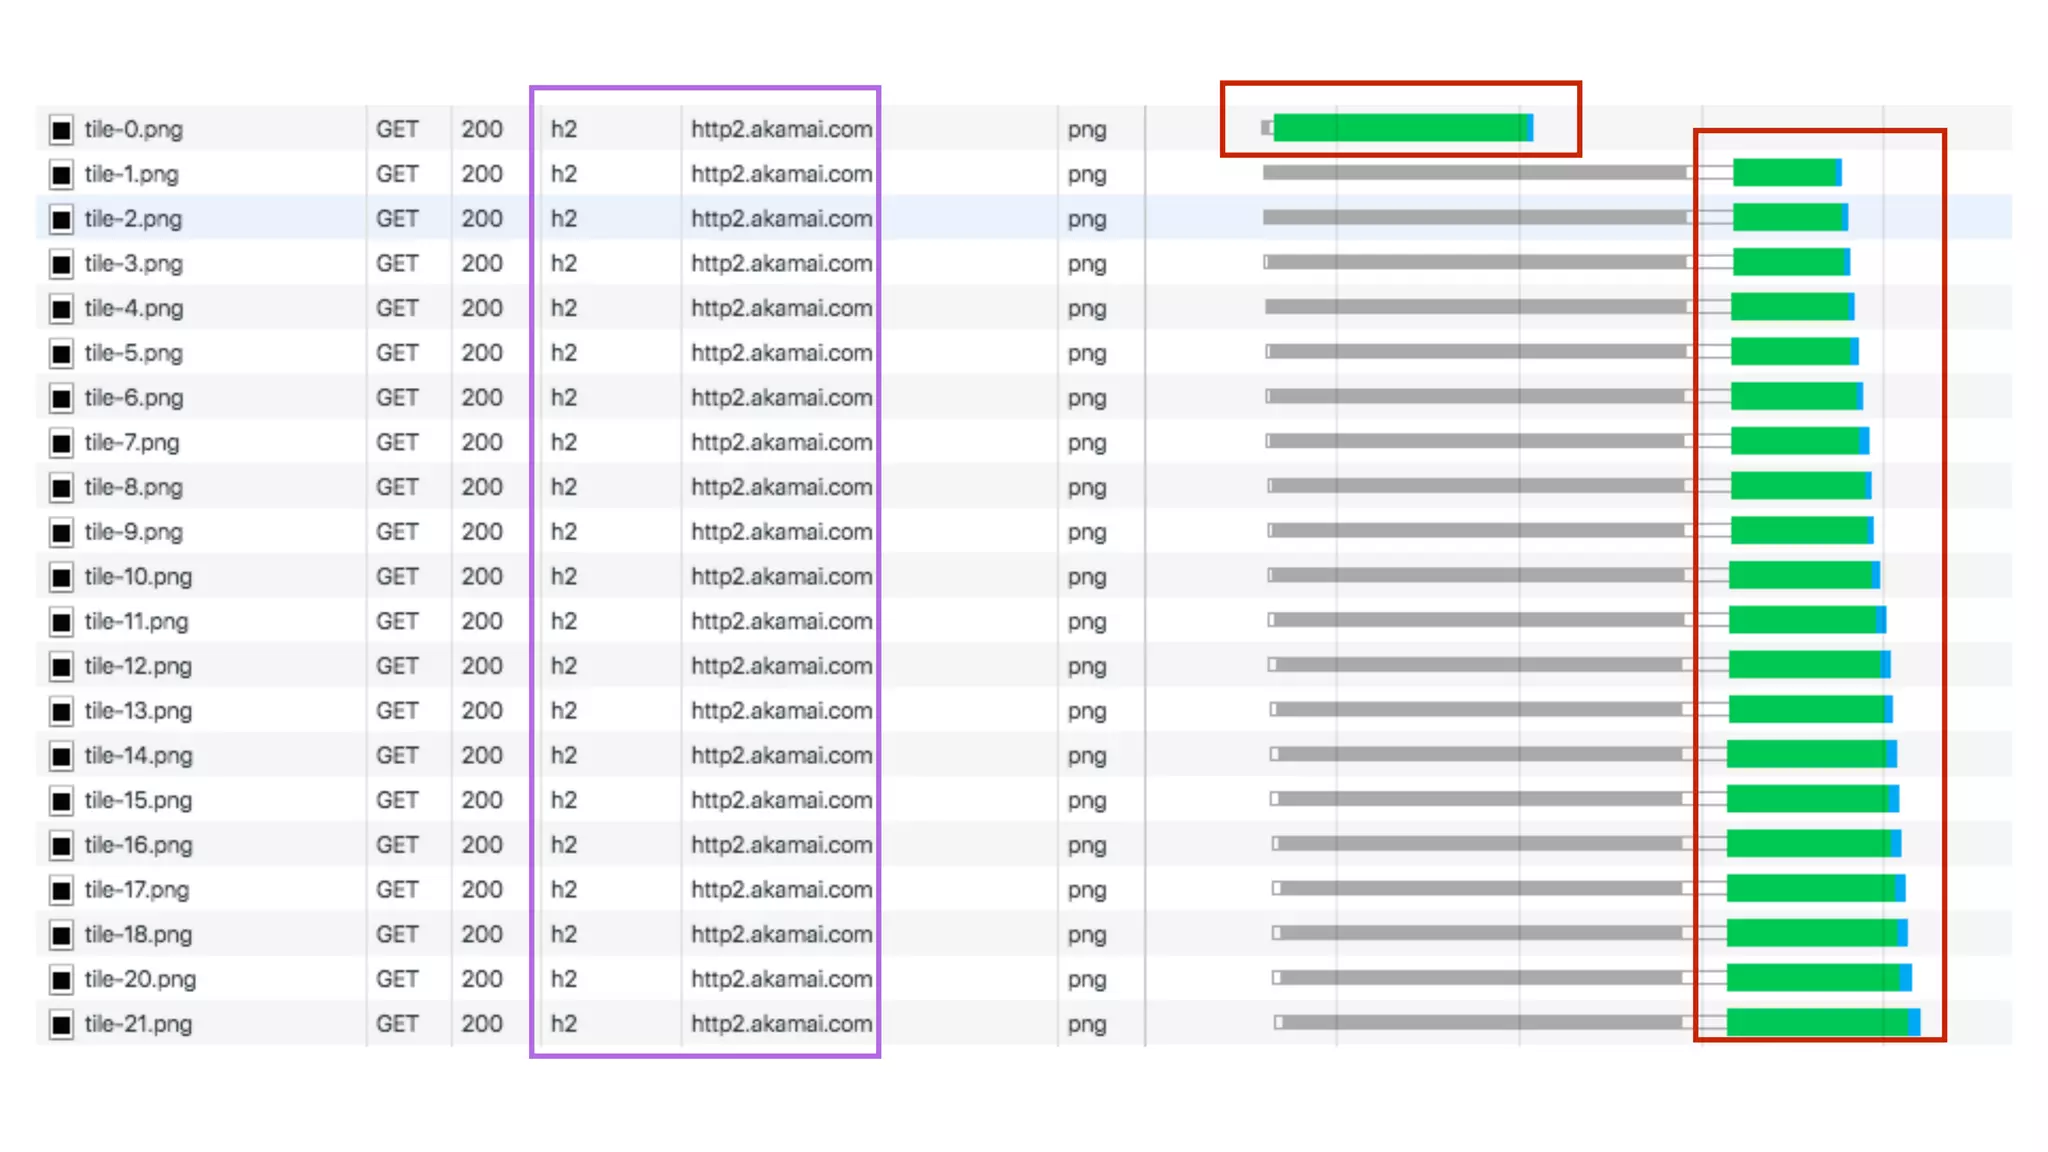Click the file icon beside tile-18.png

(61, 936)
